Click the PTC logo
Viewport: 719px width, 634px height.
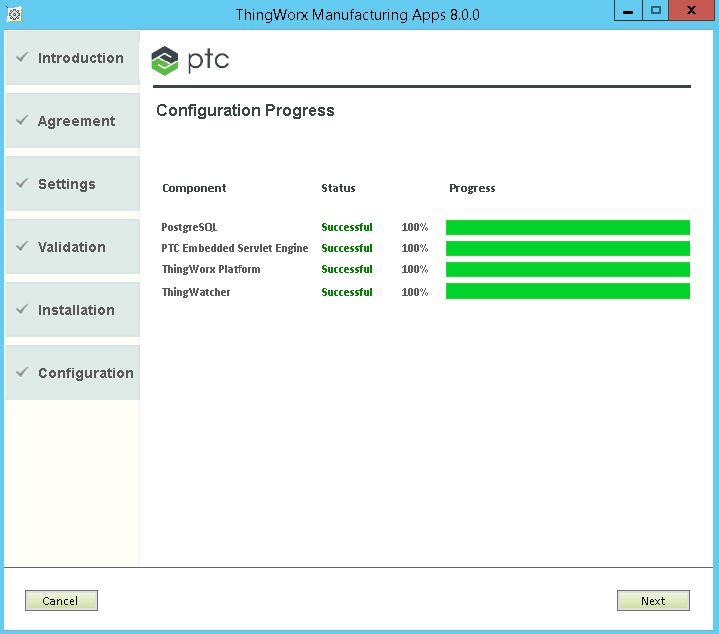pyautogui.click(x=190, y=61)
